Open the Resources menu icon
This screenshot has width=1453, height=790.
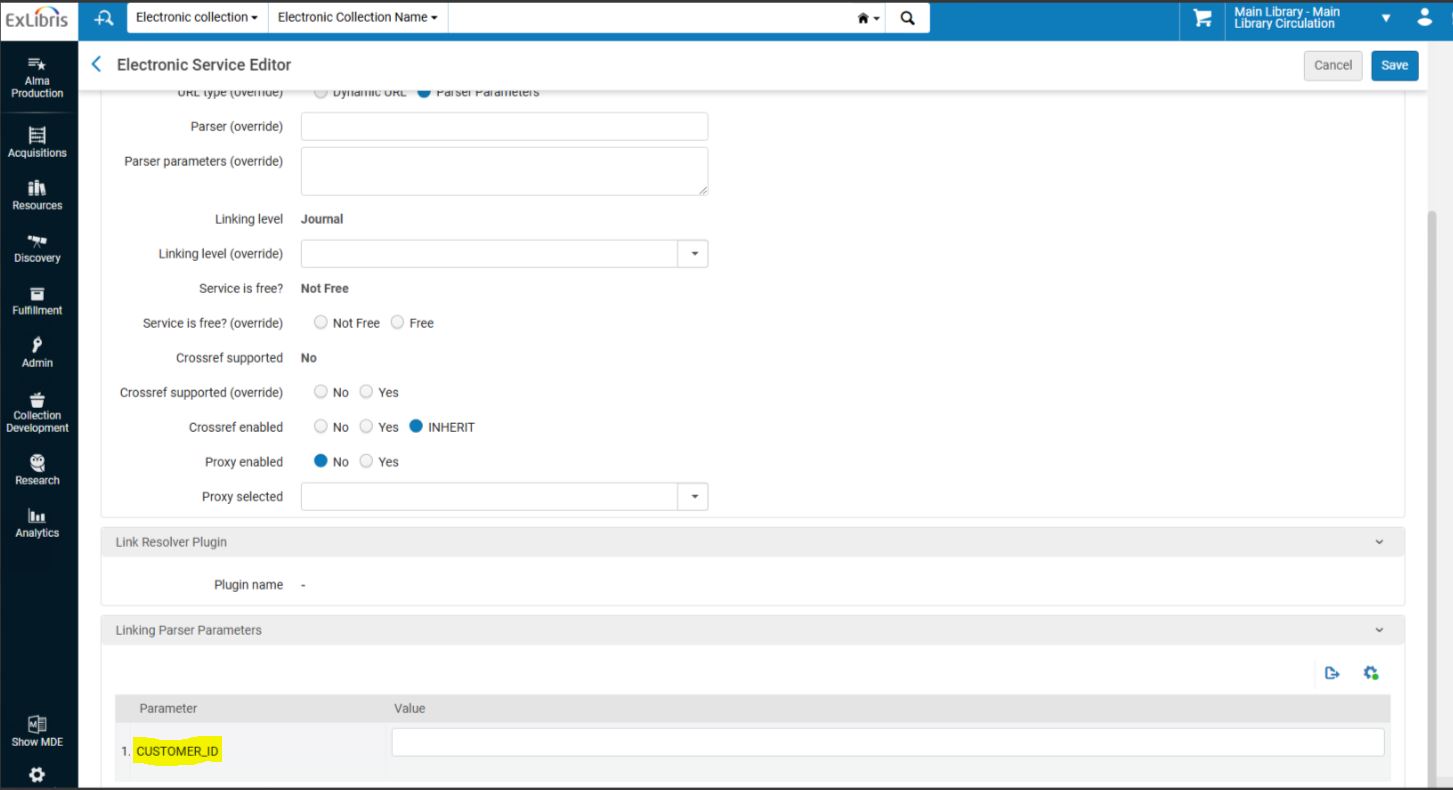[x=37, y=188]
